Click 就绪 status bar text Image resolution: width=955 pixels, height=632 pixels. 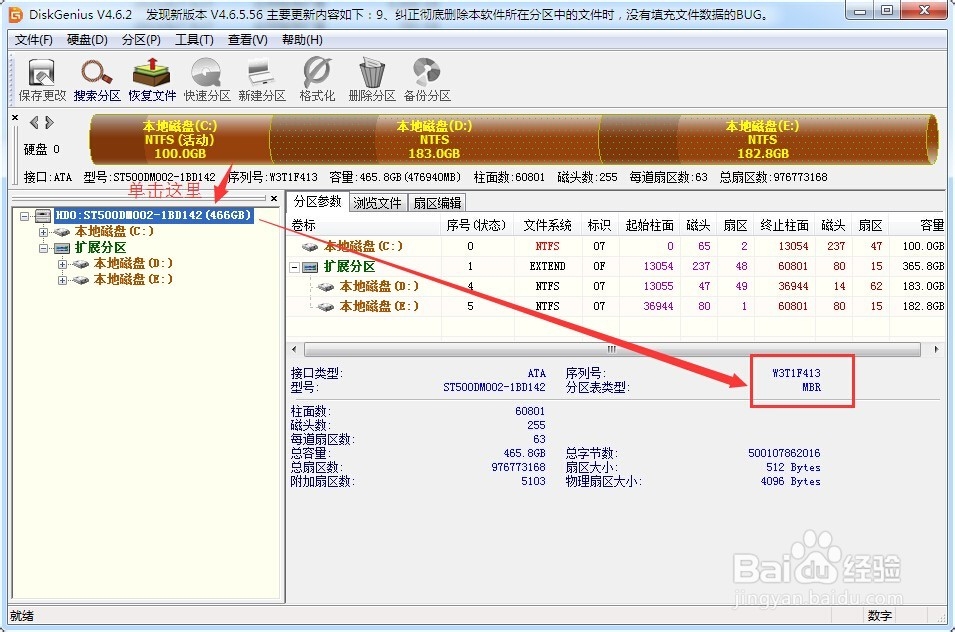tap(22, 616)
